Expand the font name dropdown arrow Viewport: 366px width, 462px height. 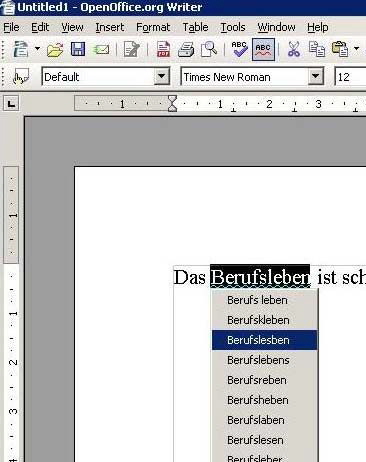pos(315,77)
